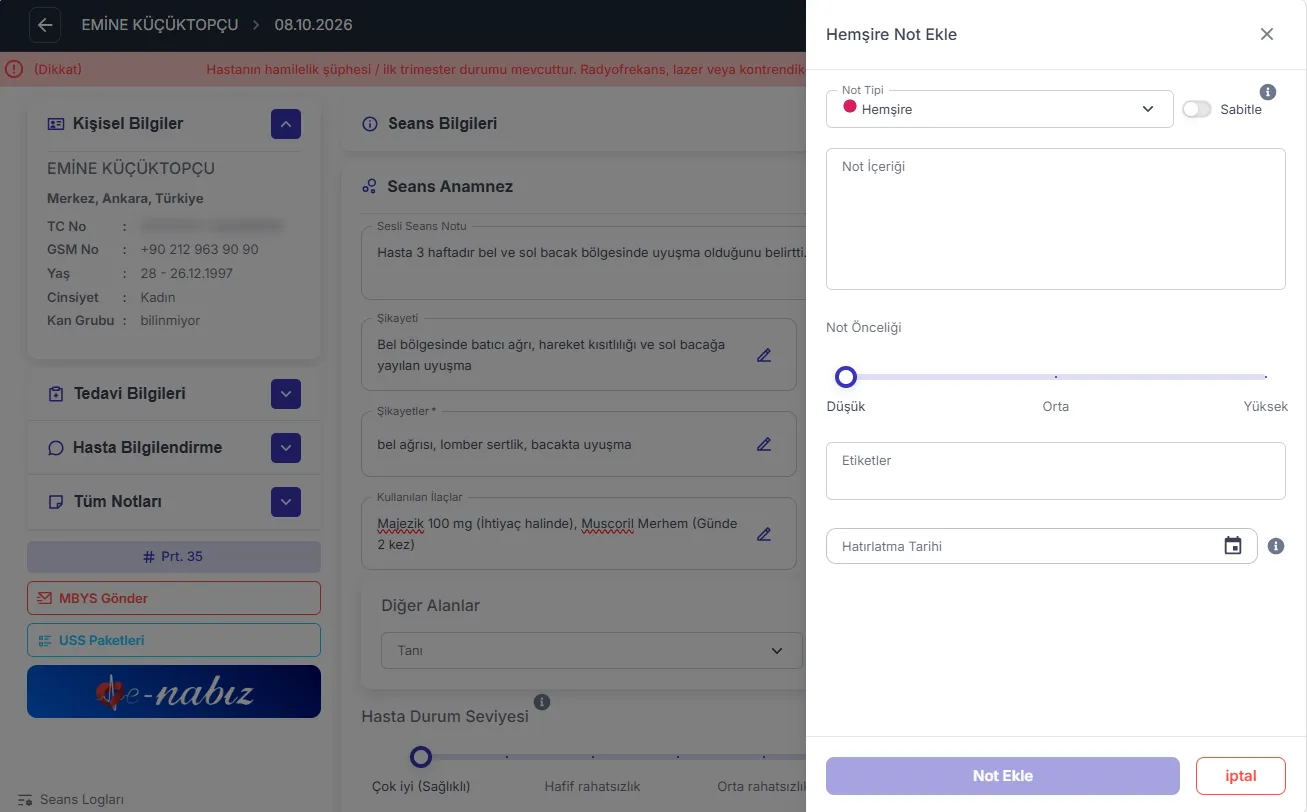The image size is (1307, 812).
Task: Click the Prt. 35 button
Action: click(x=174, y=557)
